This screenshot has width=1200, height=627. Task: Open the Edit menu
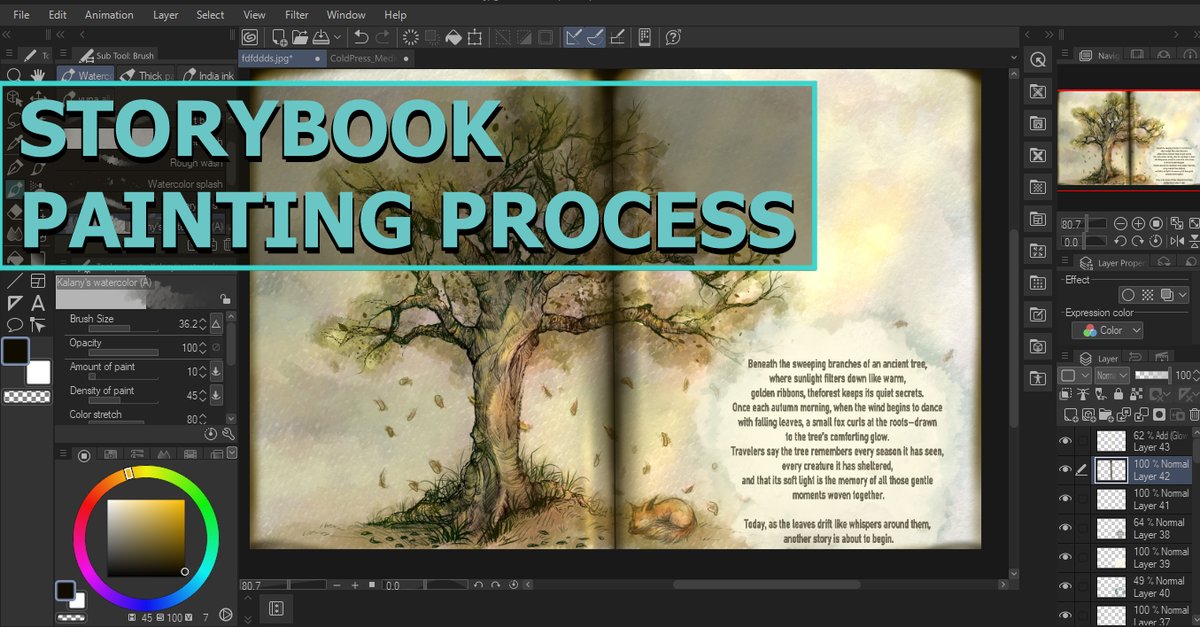click(x=58, y=15)
